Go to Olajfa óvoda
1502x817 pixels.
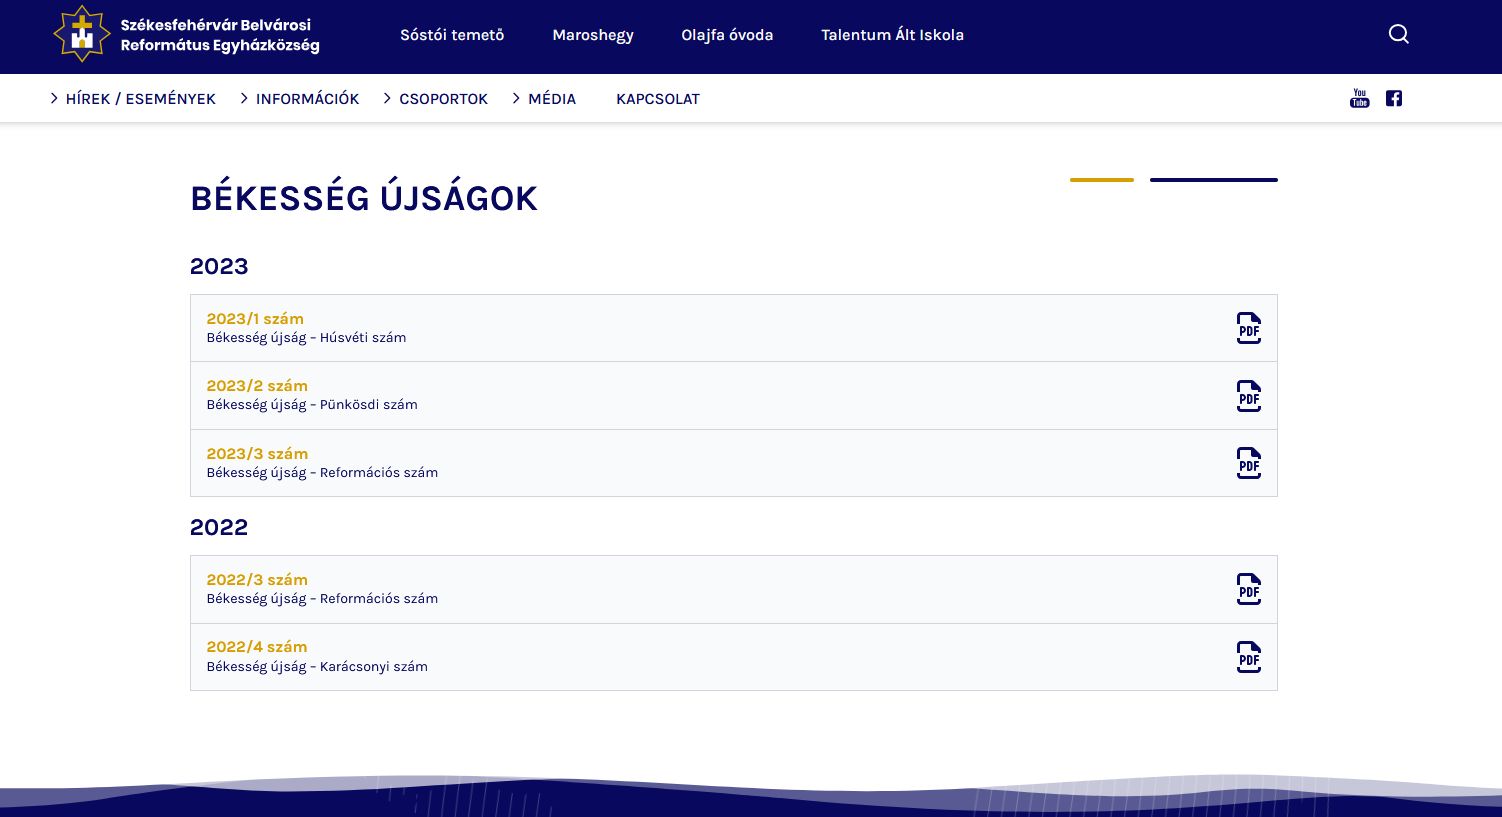[x=727, y=35]
